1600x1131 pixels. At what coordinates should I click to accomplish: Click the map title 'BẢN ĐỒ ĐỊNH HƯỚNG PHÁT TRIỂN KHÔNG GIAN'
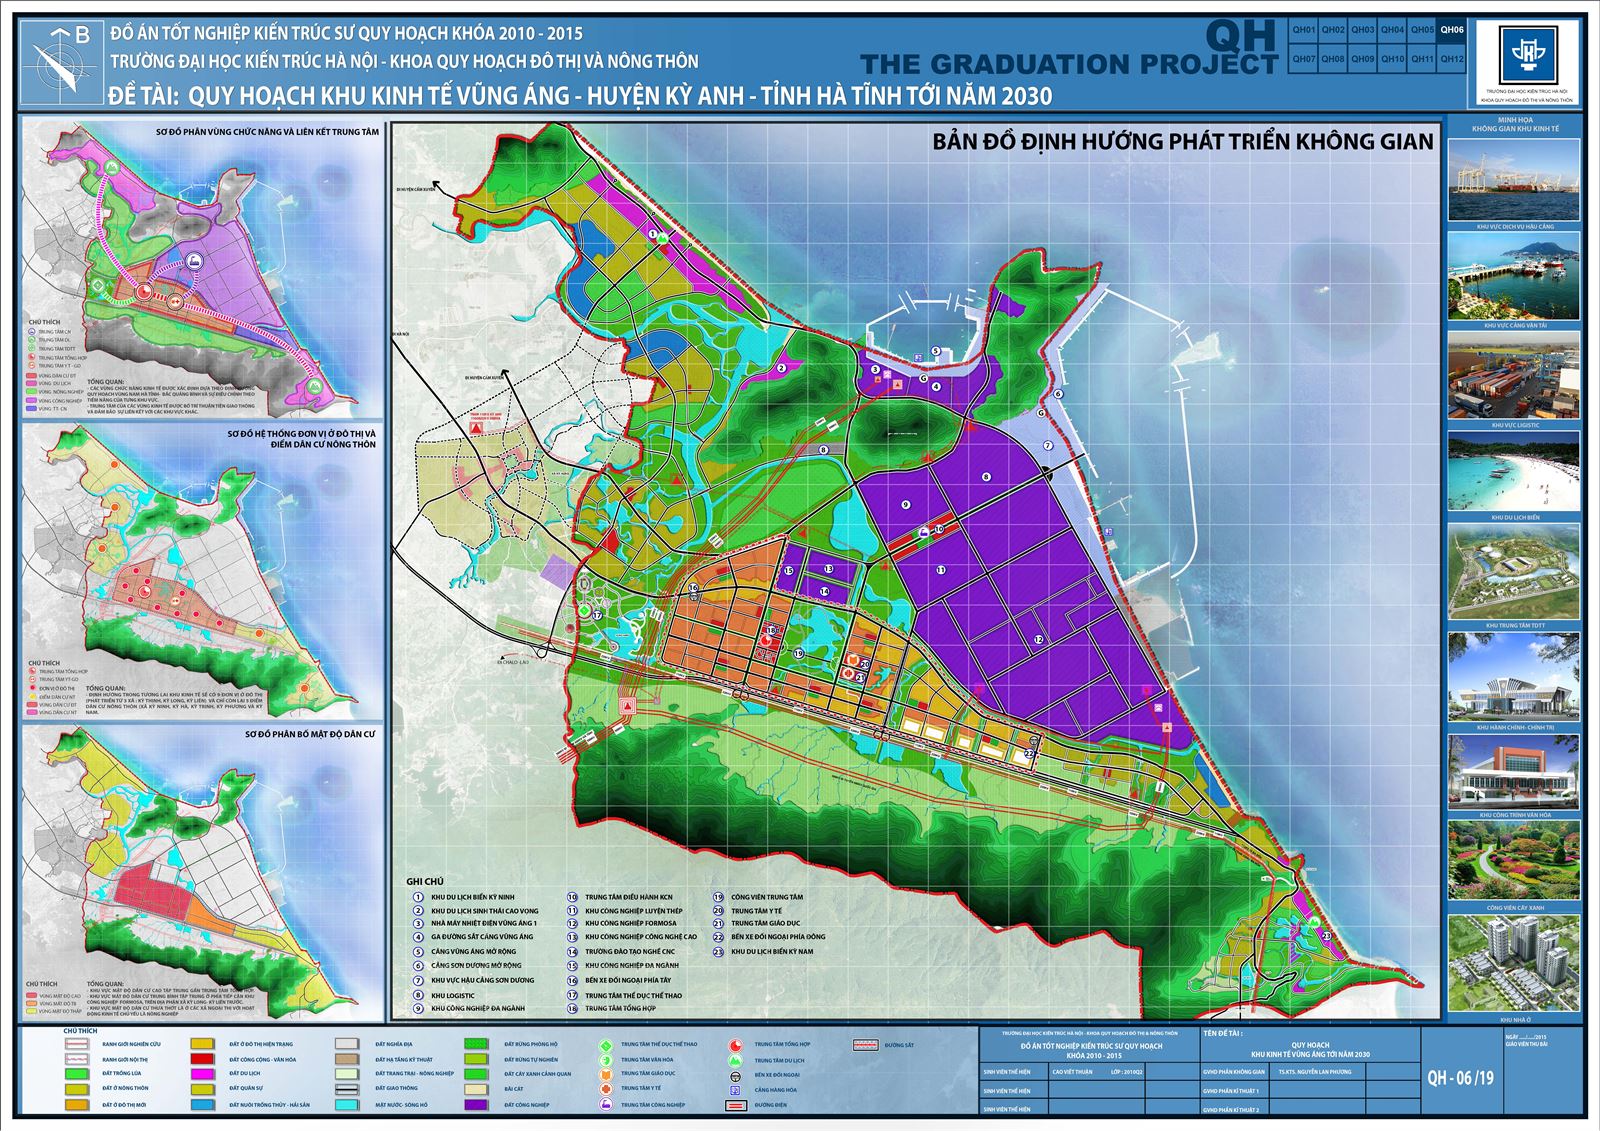point(1183,142)
